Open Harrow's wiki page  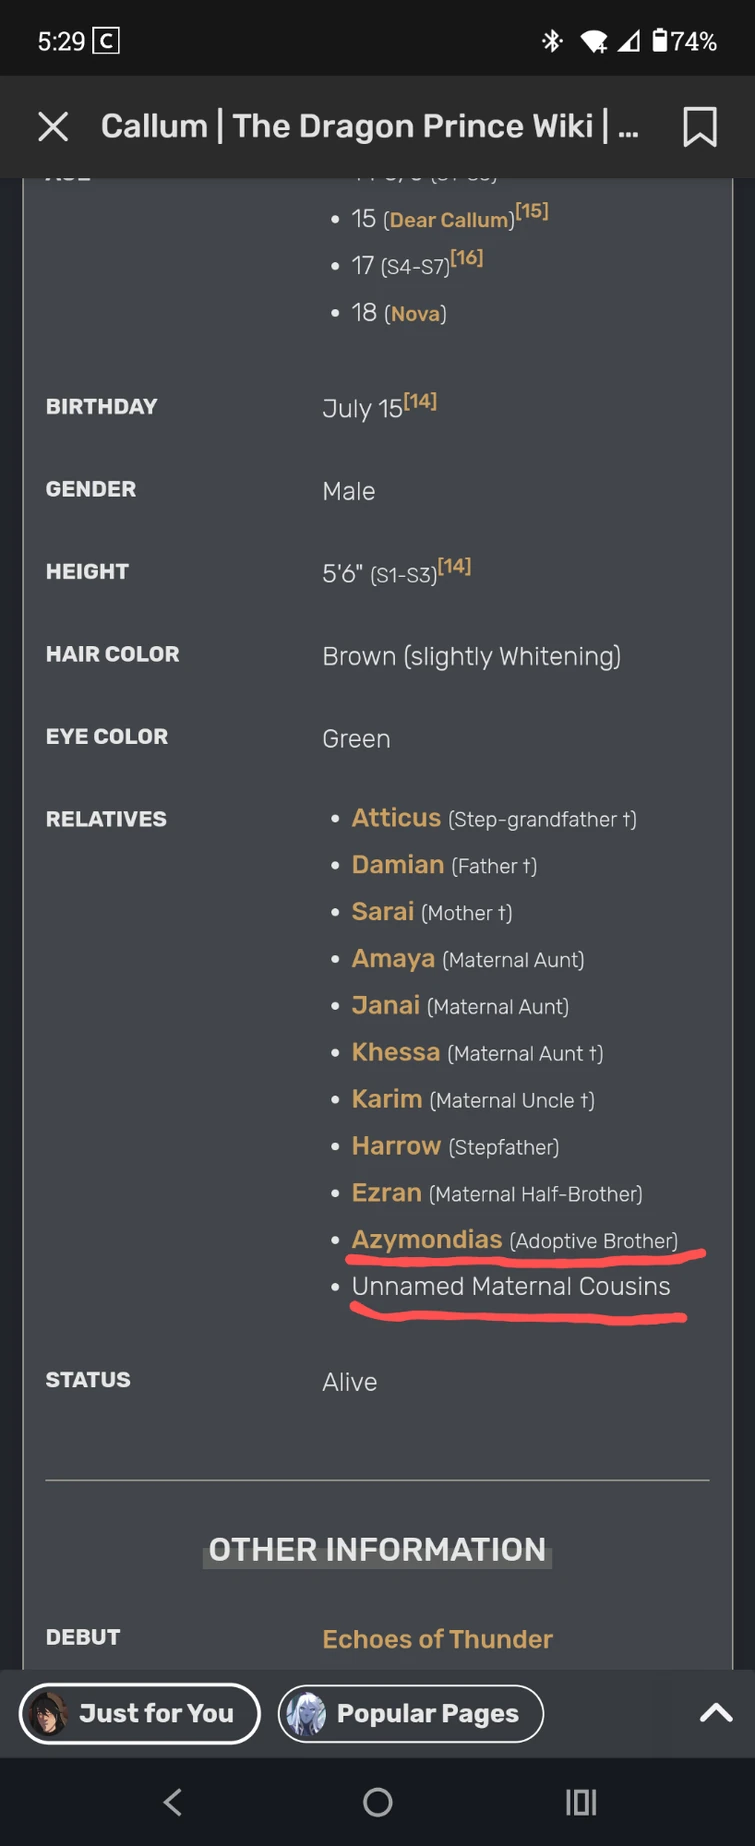[396, 1145]
